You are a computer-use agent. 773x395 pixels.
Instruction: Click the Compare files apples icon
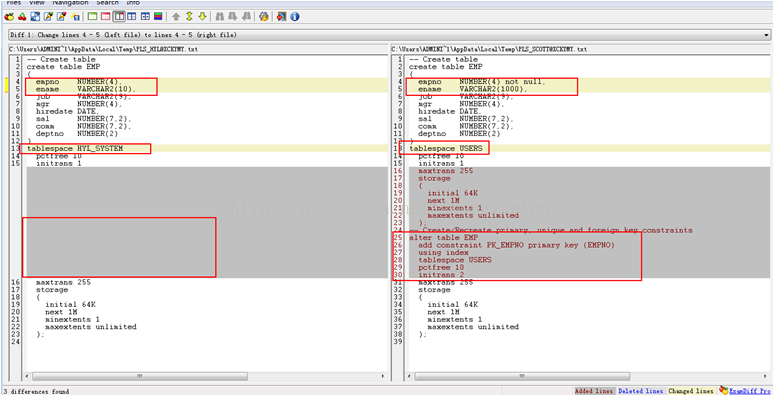tap(9, 17)
